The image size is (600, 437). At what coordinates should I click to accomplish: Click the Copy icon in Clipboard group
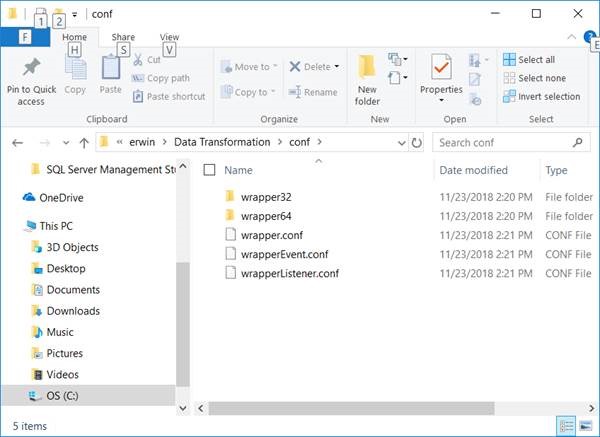tap(75, 68)
